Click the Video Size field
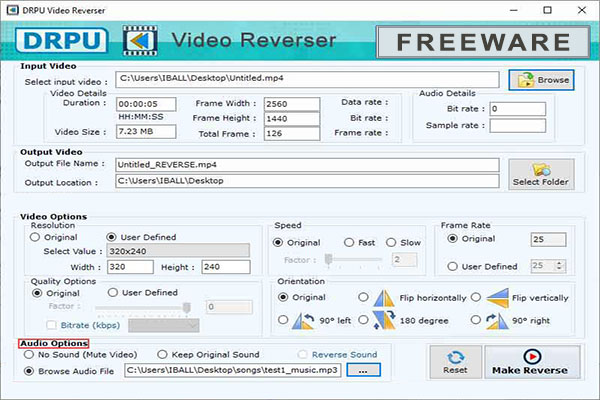 [146, 132]
